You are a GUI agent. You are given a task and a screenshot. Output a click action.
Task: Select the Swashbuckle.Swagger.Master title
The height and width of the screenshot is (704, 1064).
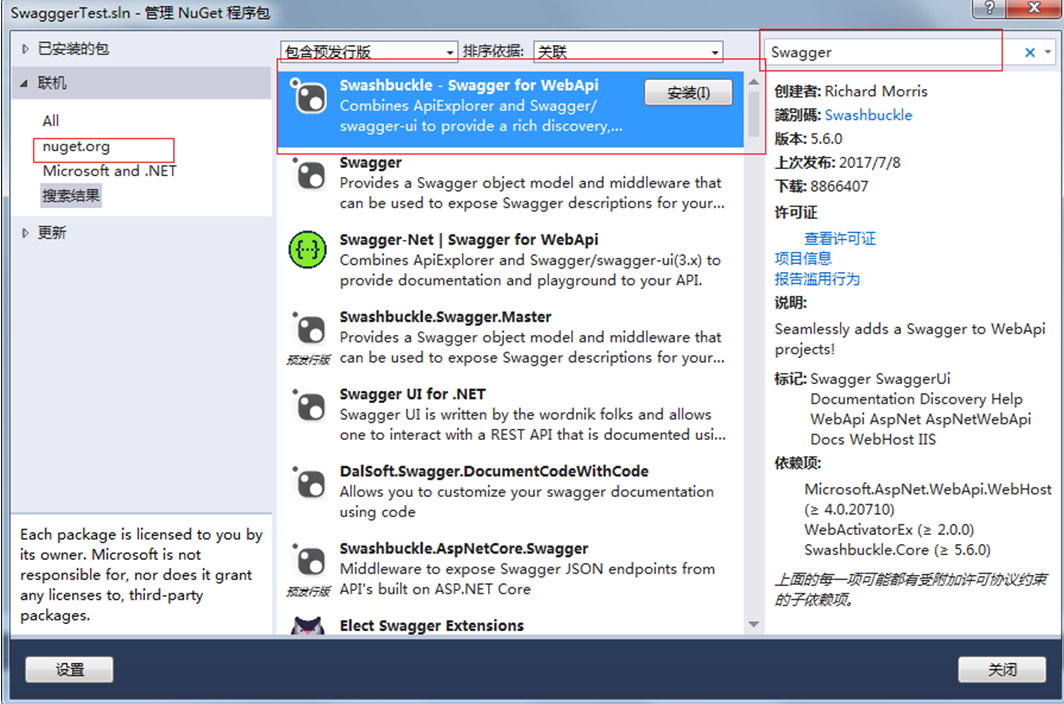pos(445,317)
